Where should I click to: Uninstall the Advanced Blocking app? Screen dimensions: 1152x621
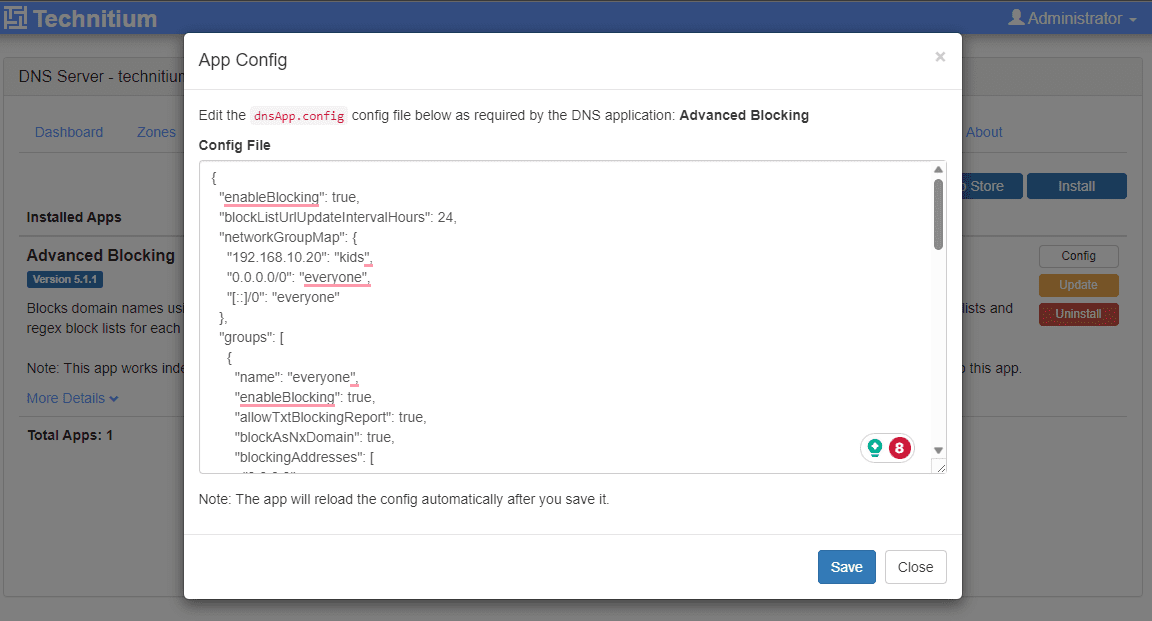[x=1078, y=314]
